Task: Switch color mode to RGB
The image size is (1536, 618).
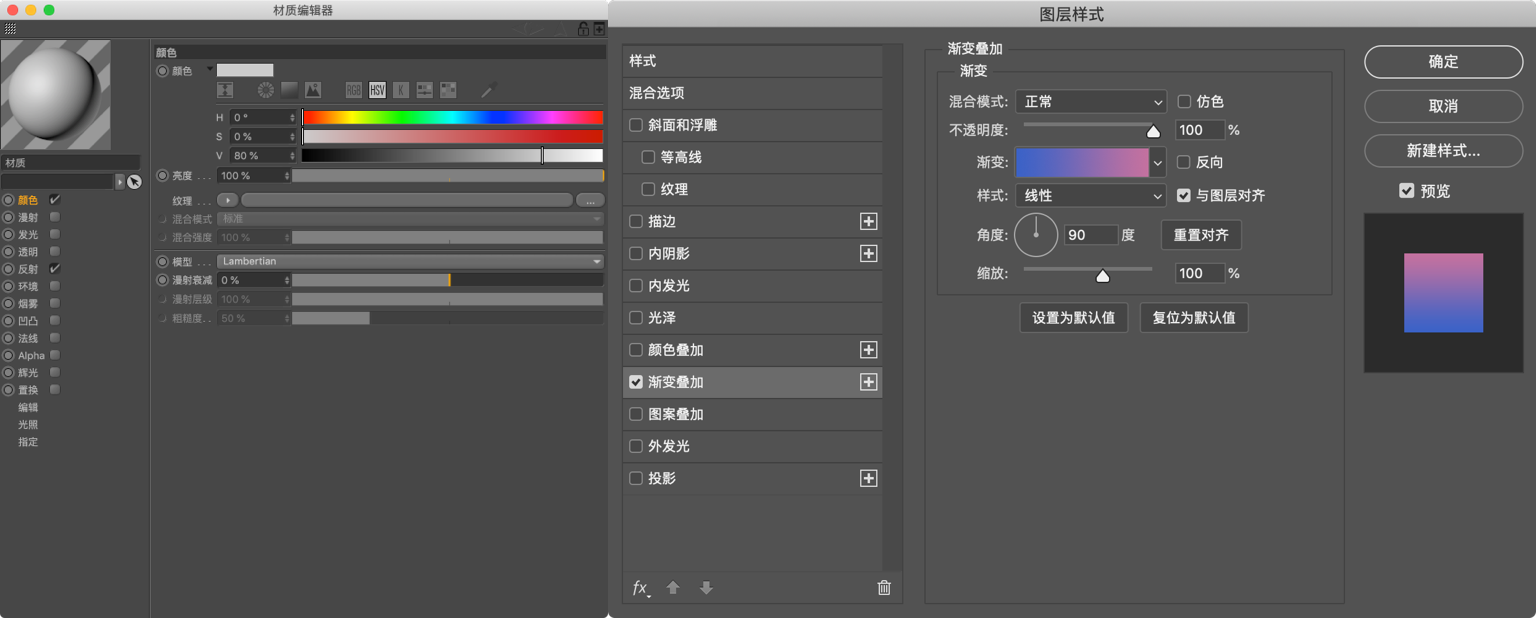Action: 353,90
